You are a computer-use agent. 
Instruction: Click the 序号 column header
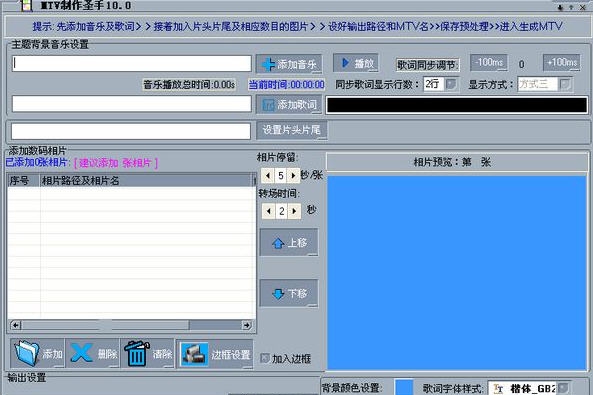point(23,180)
